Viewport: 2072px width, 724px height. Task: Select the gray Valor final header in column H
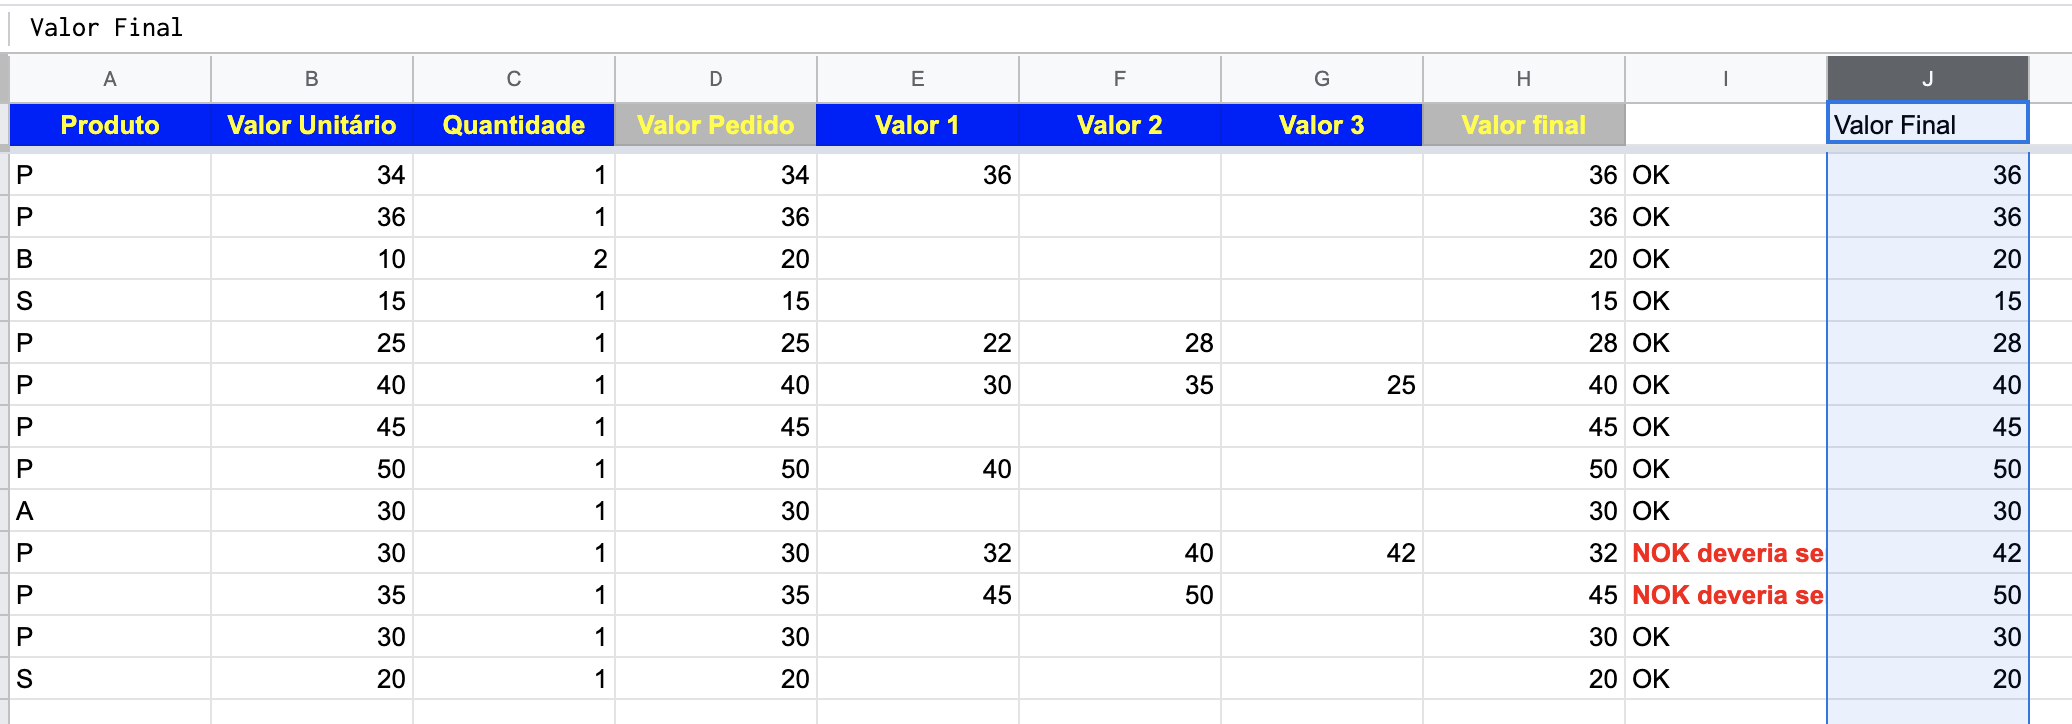click(1524, 125)
